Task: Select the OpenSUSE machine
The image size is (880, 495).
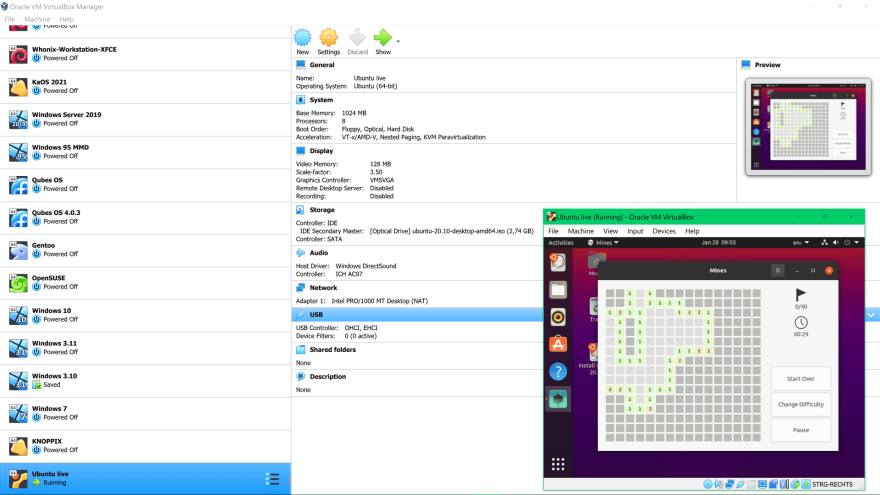Action: tap(145, 283)
